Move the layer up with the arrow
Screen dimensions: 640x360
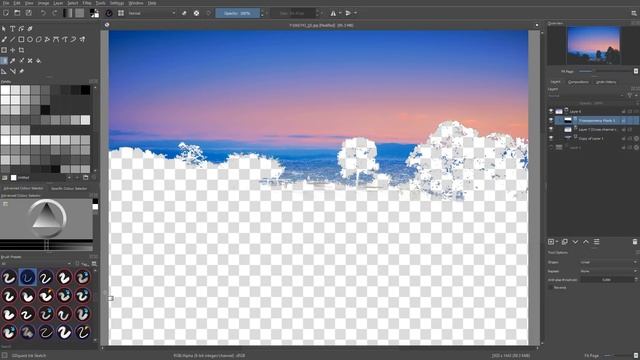click(x=586, y=242)
